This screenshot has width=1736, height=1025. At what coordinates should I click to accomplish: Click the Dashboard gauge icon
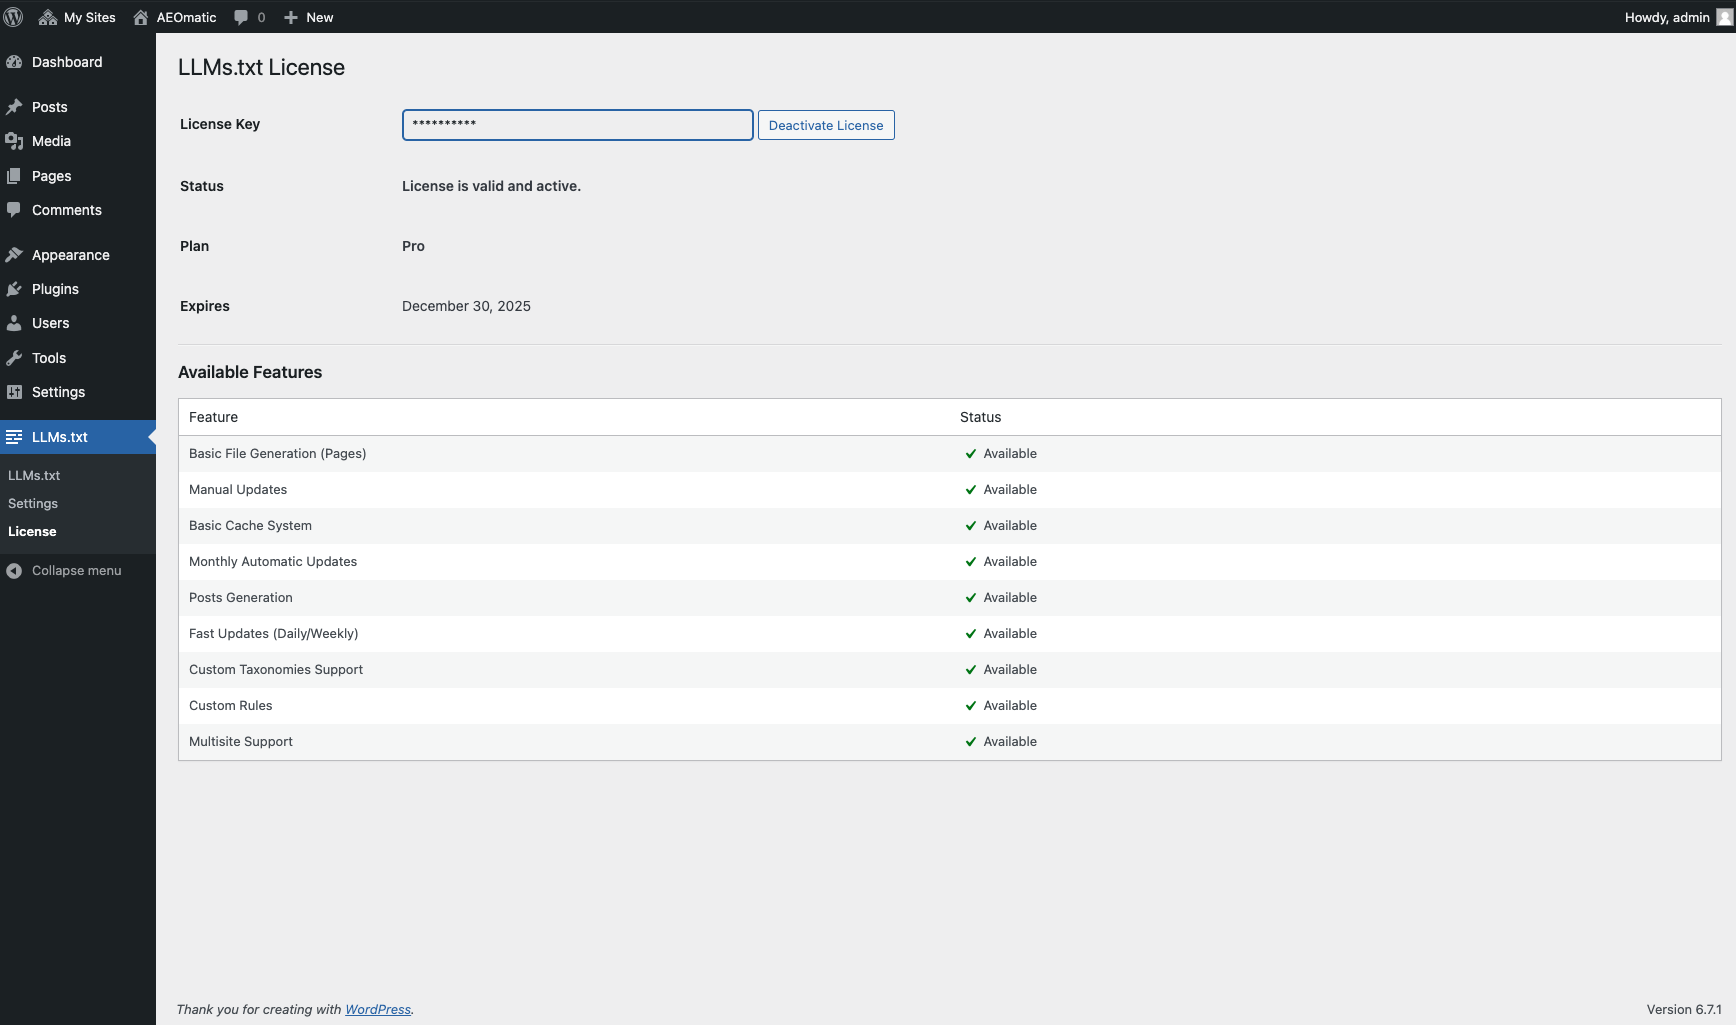14,62
